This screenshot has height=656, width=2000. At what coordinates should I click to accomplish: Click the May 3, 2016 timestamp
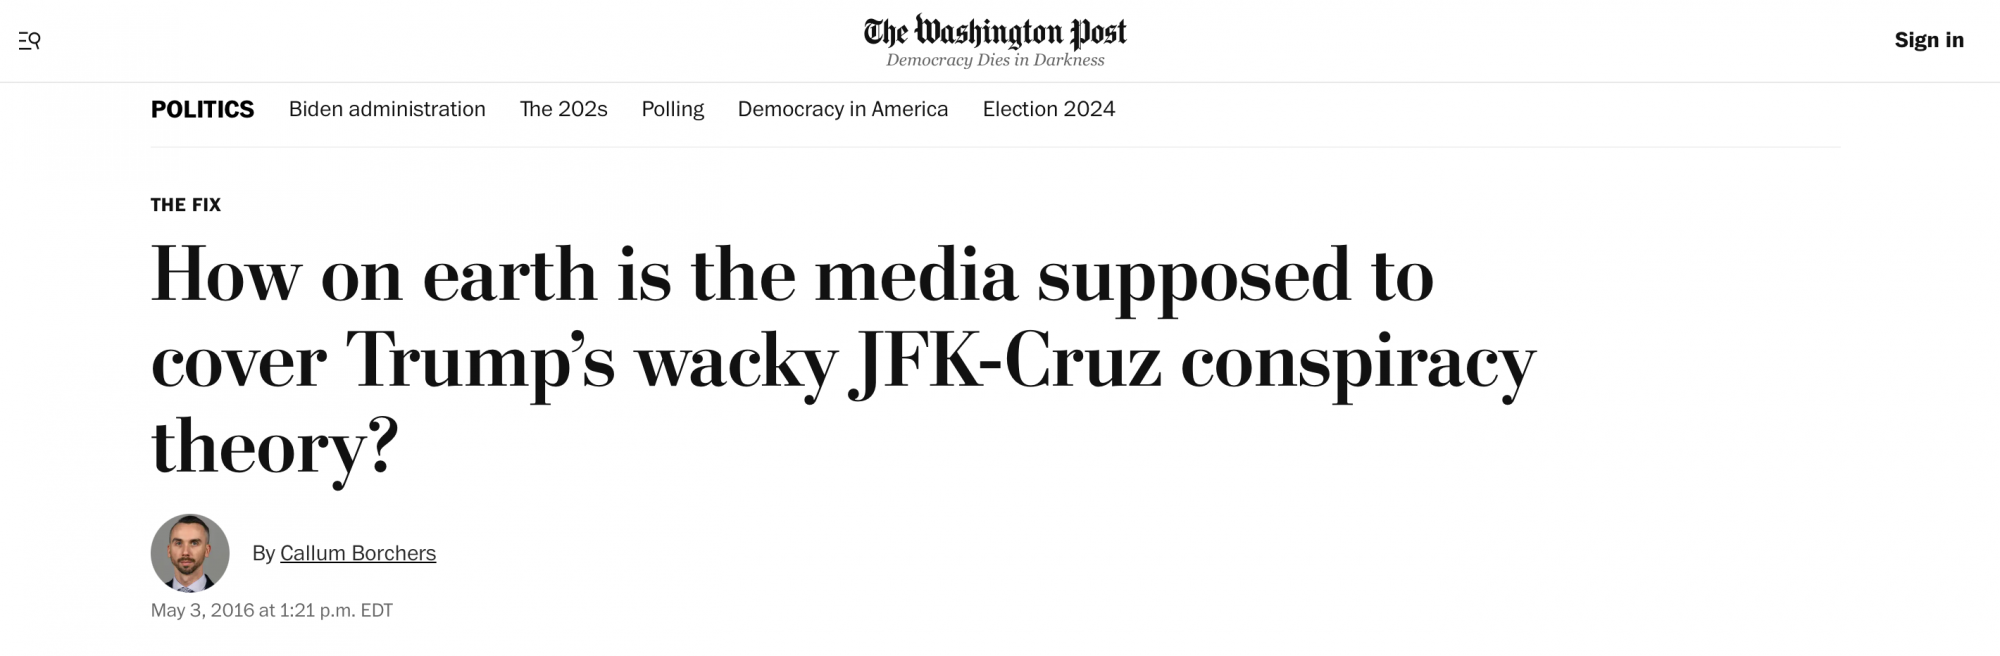(272, 610)
